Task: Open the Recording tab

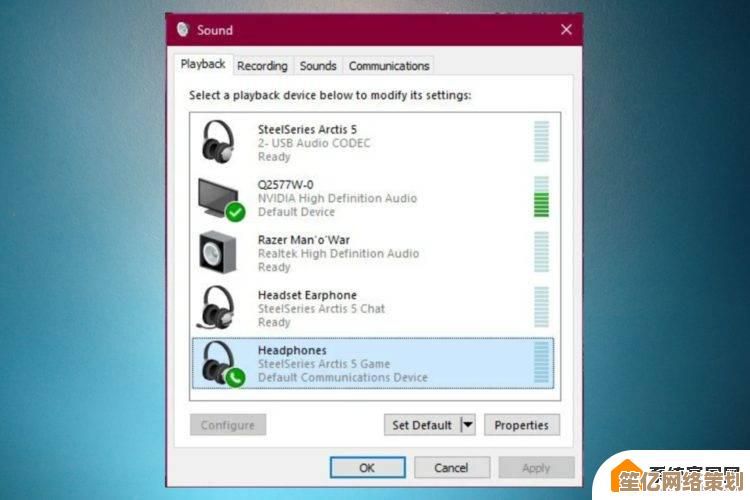Action: (262, 66)
